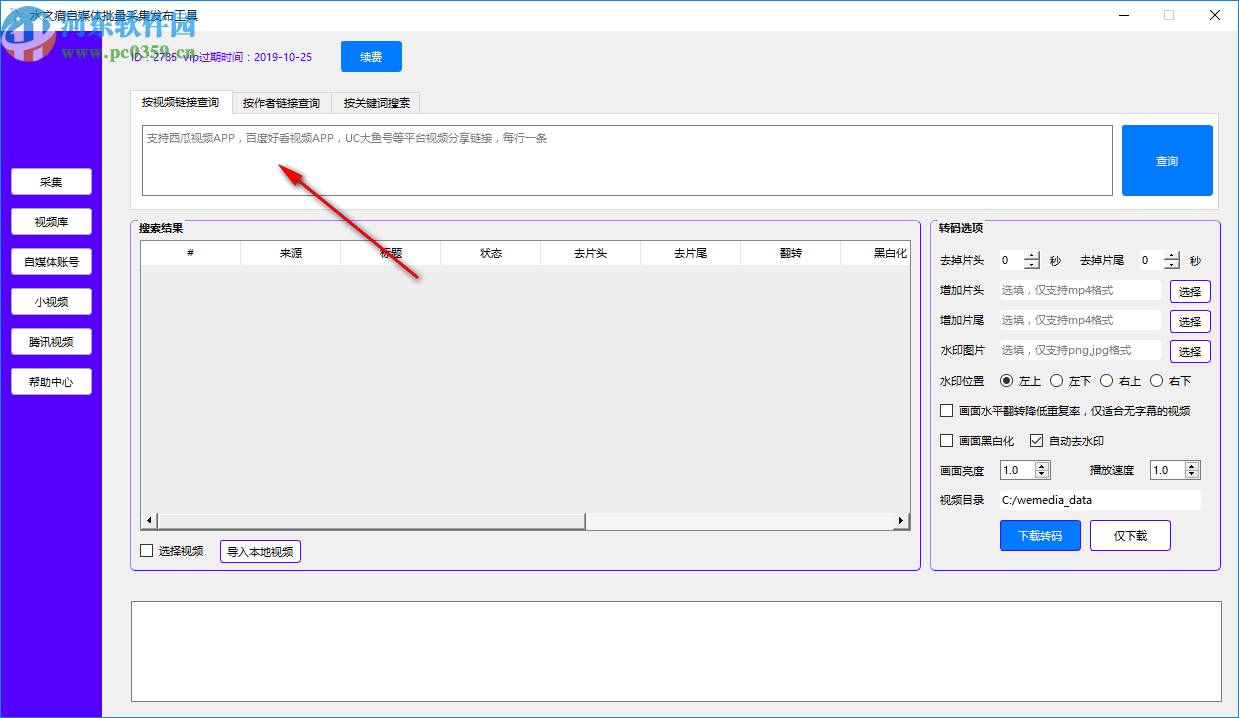
Task: Select the 右下 watermark position
Action: (1156, 381)
